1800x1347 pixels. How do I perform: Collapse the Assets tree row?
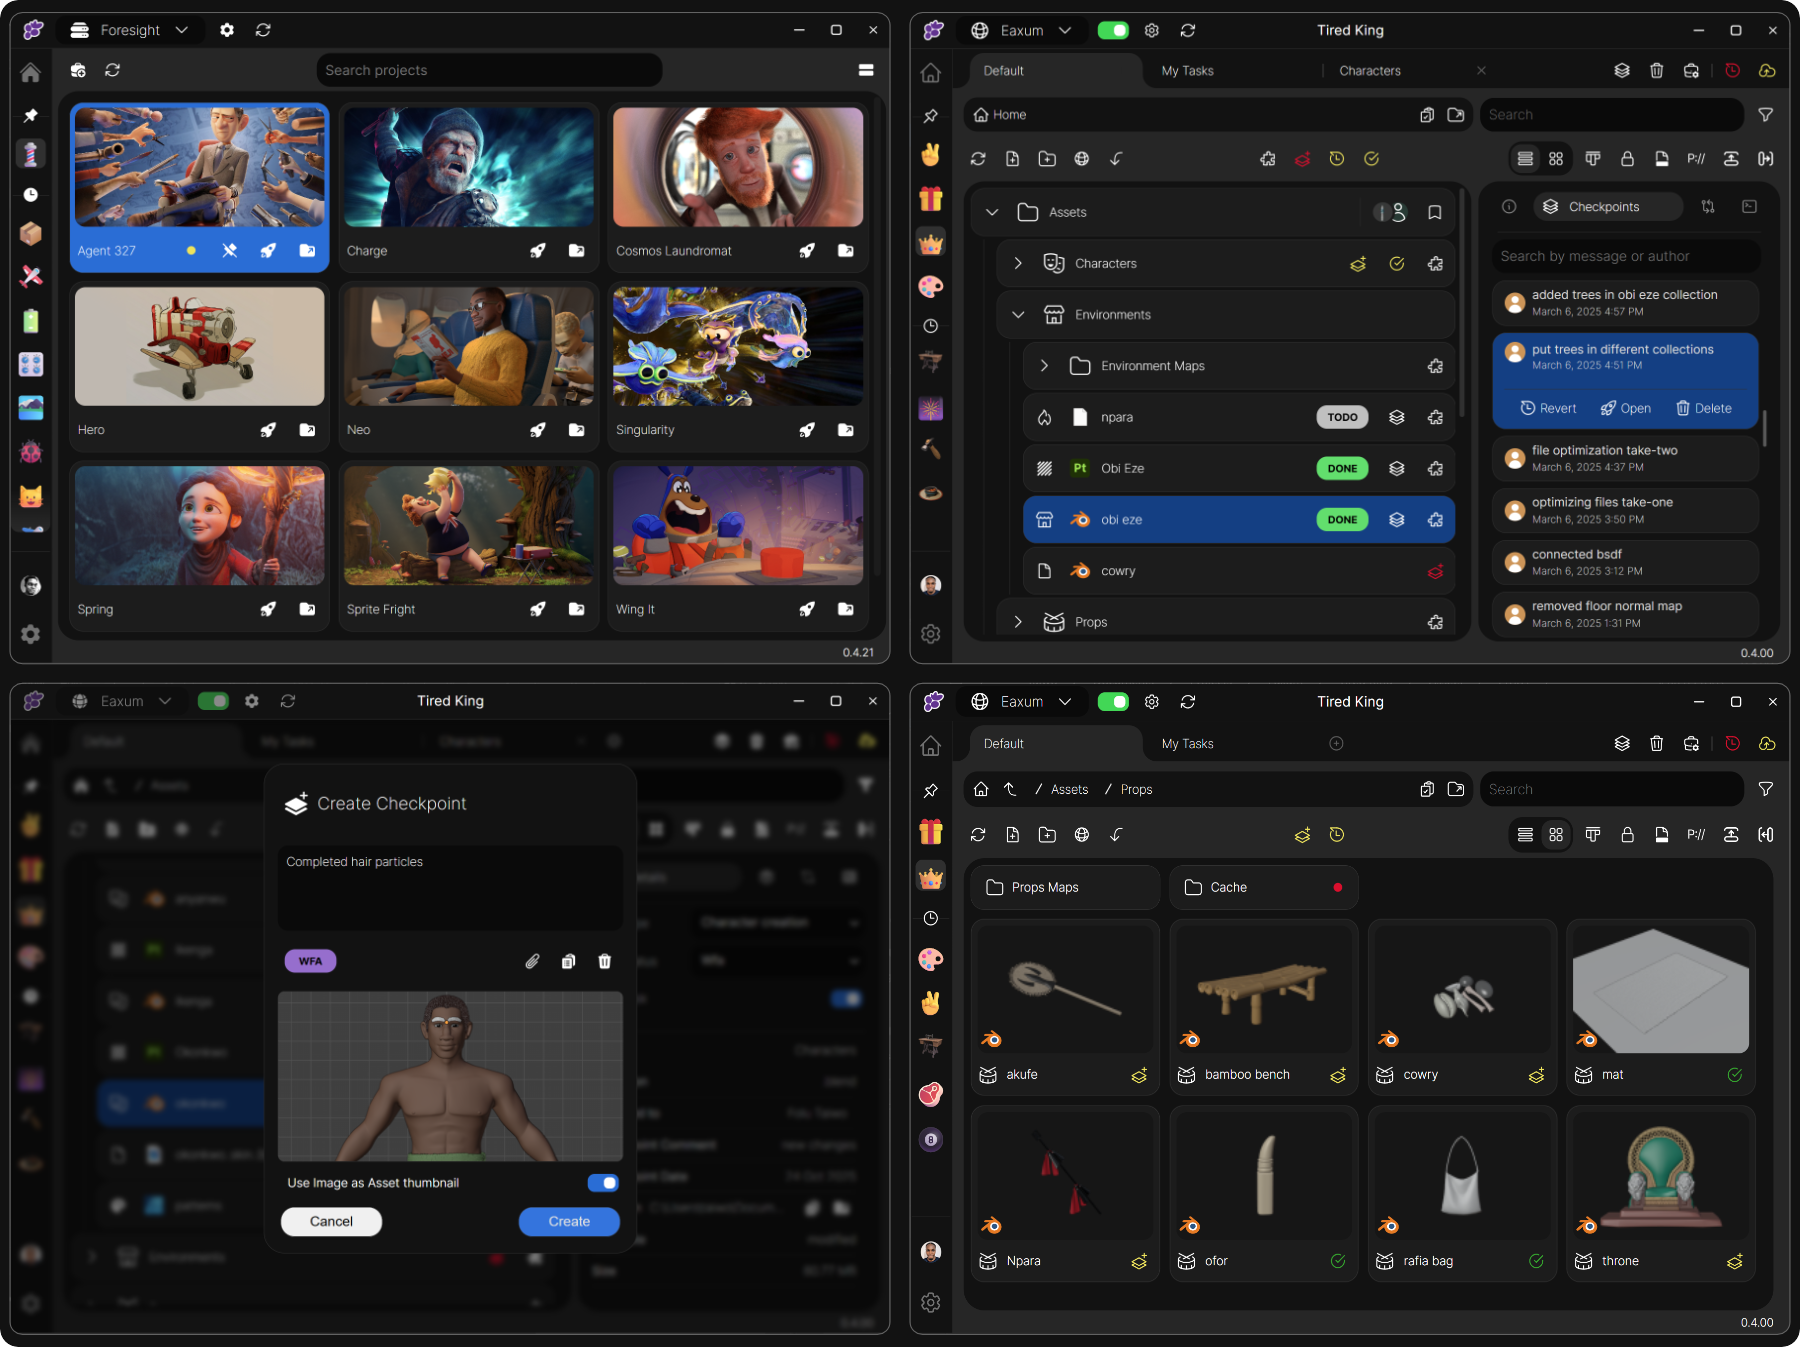point(992,212)
